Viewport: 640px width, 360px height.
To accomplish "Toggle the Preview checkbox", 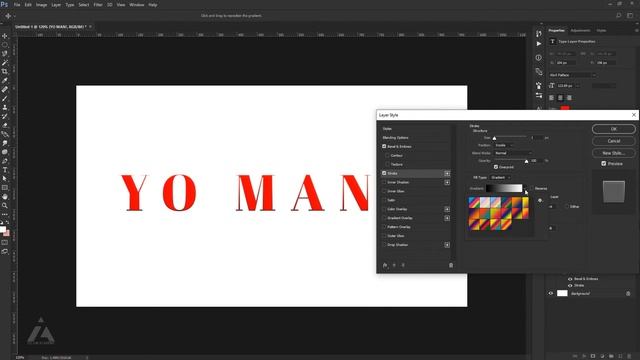I will pos(604,164).
